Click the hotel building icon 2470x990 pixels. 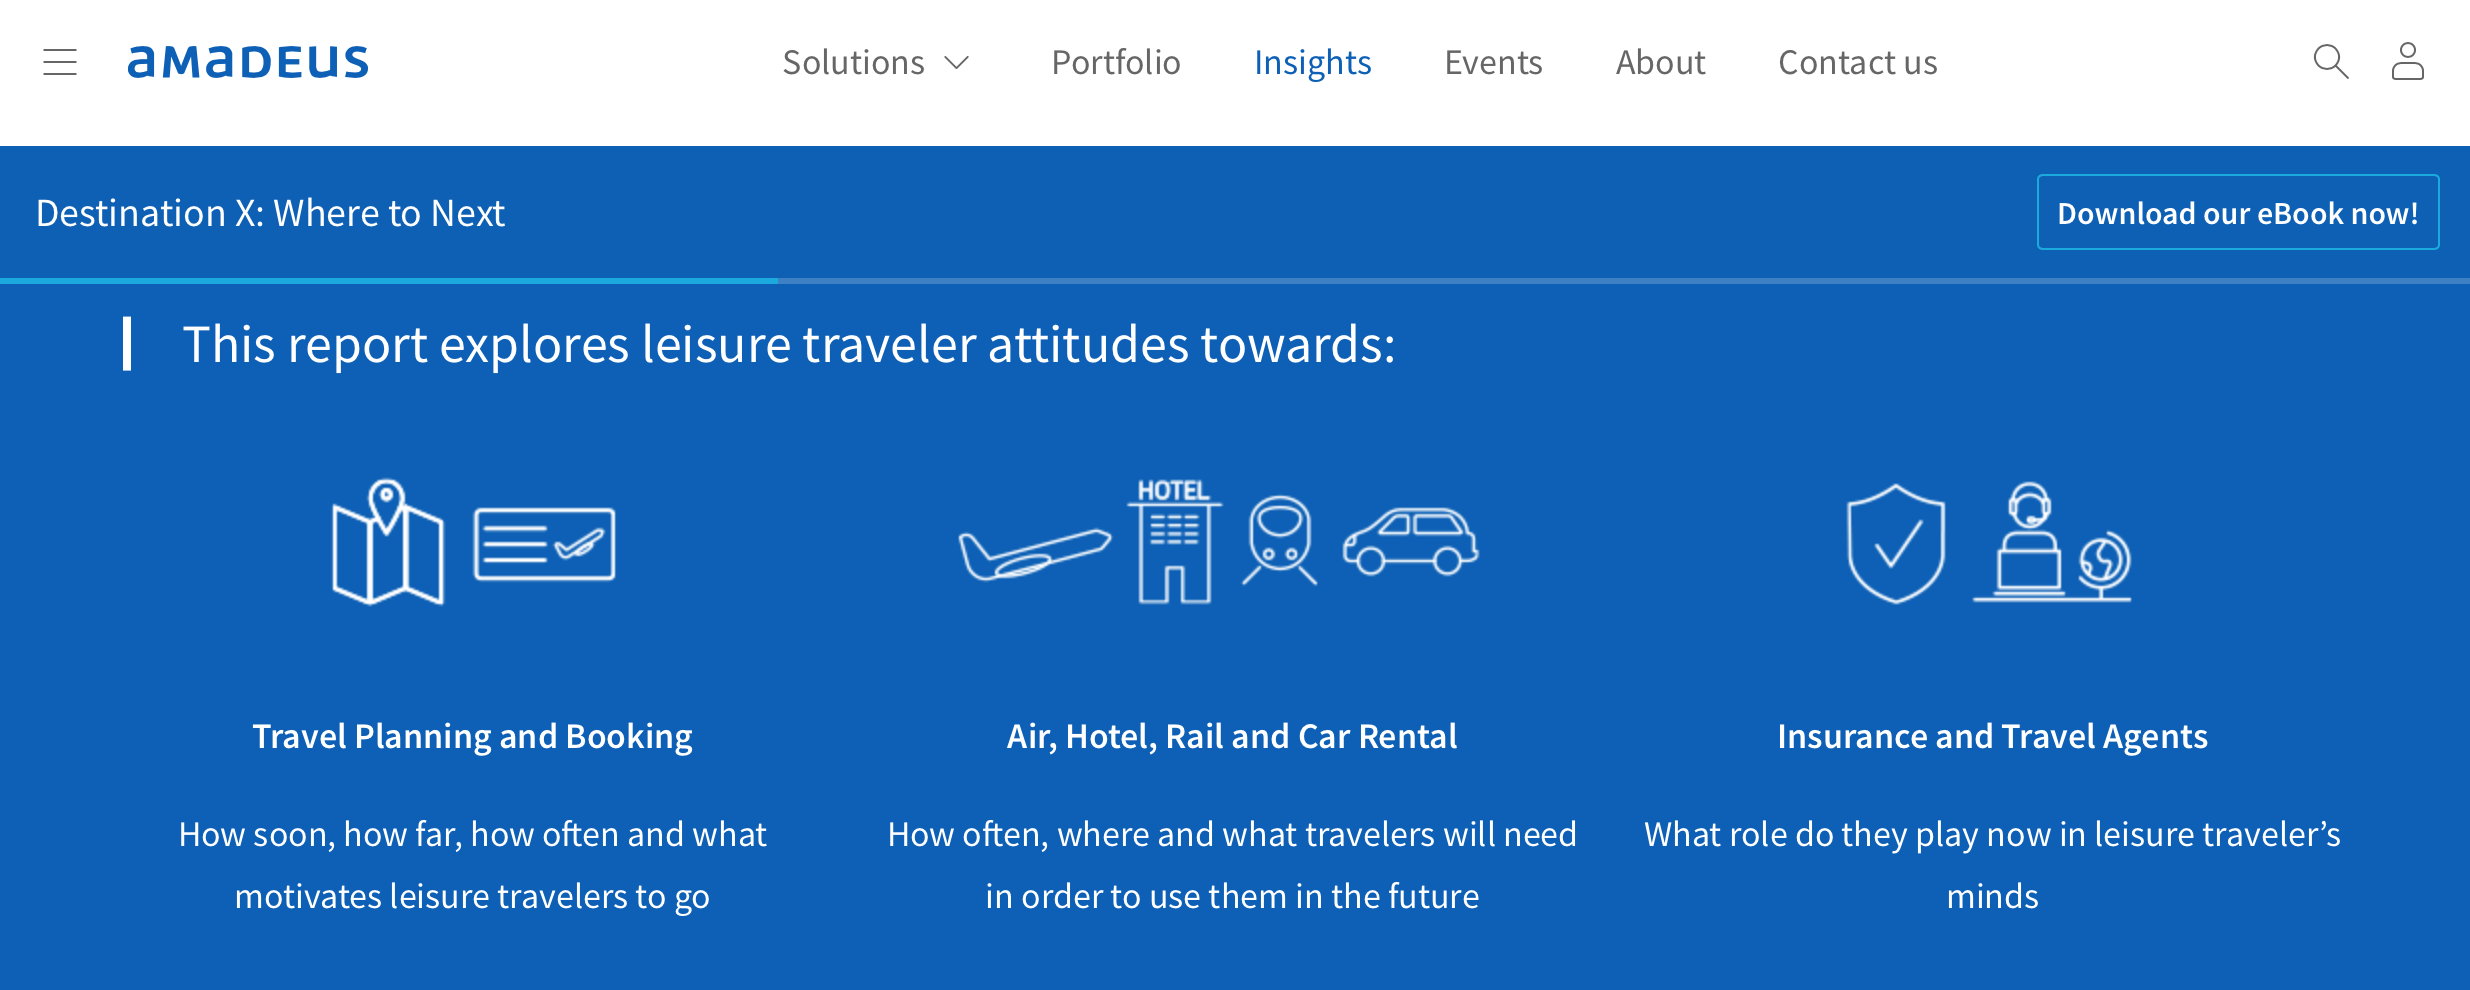coord(1174,541)
